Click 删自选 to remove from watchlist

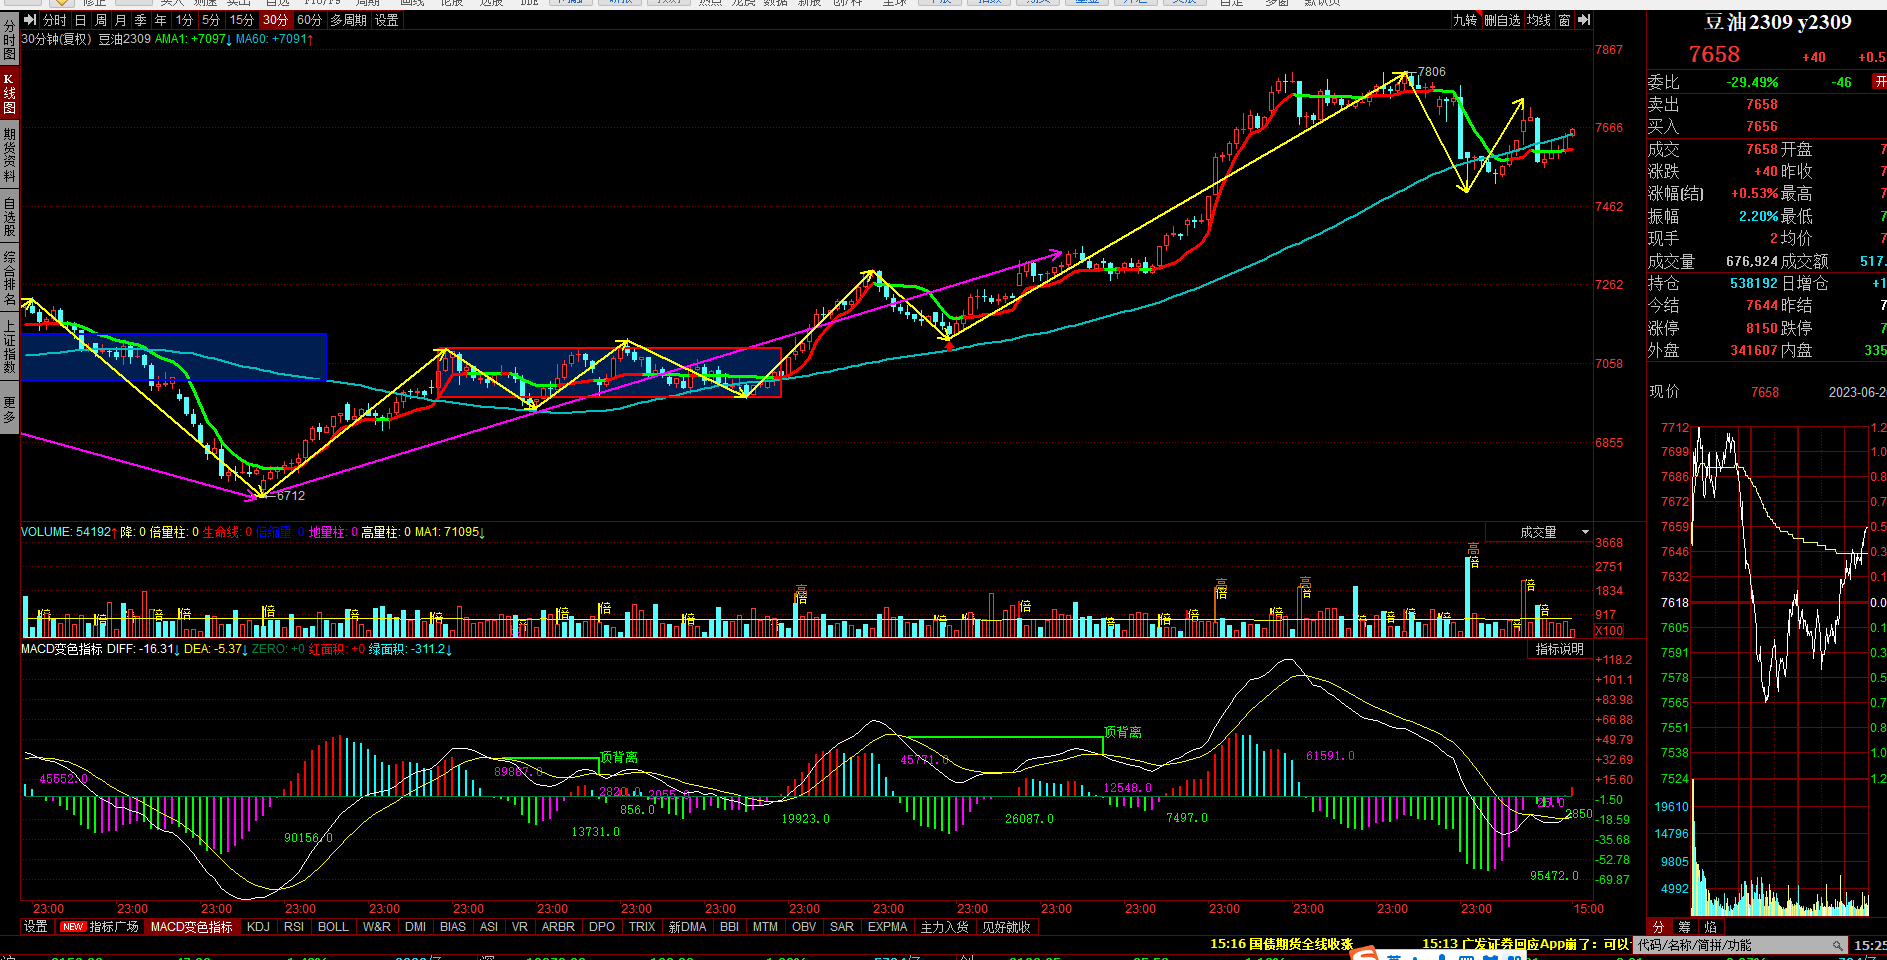1502,20
